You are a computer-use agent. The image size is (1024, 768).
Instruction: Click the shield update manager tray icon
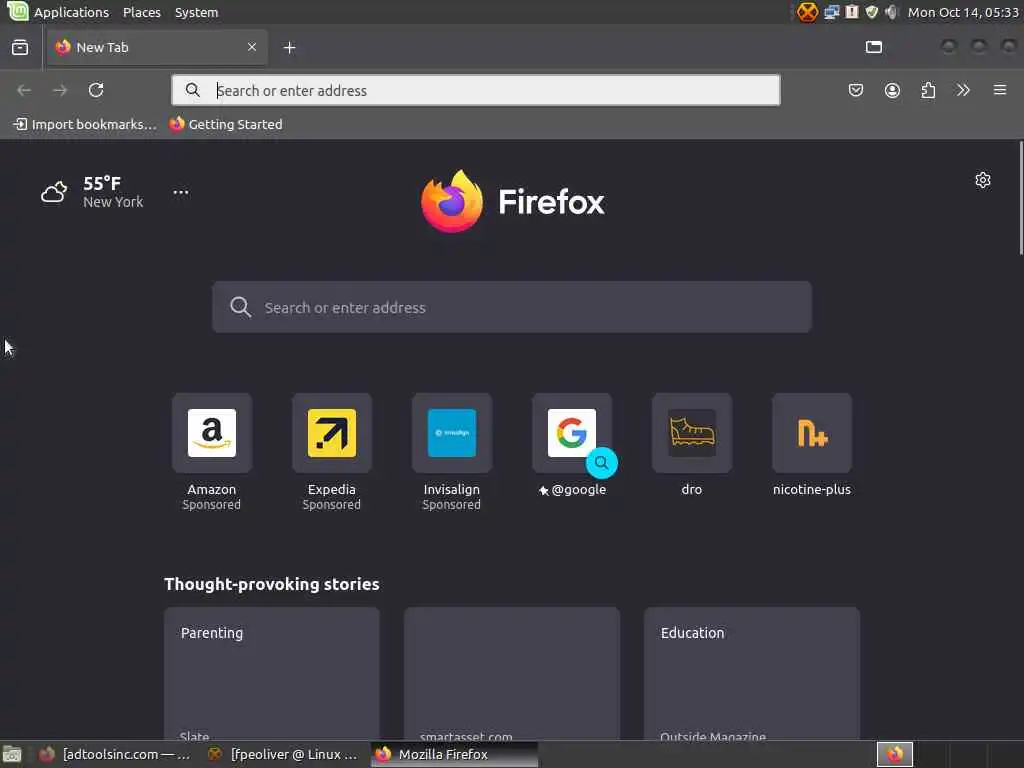click(x=871, y=12)
